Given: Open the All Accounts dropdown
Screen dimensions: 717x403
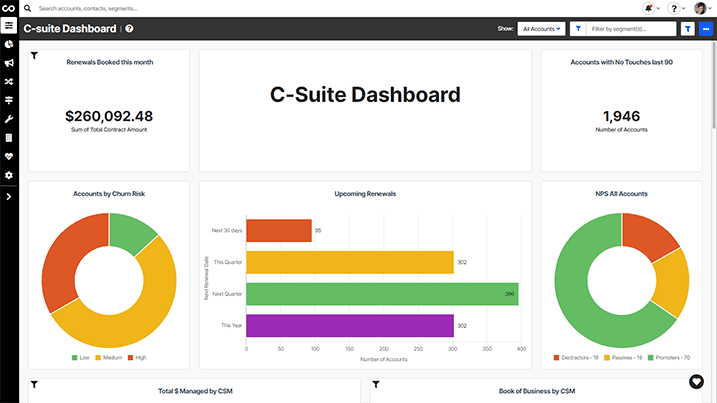Looking at the screenshot, I should (541, 29).
